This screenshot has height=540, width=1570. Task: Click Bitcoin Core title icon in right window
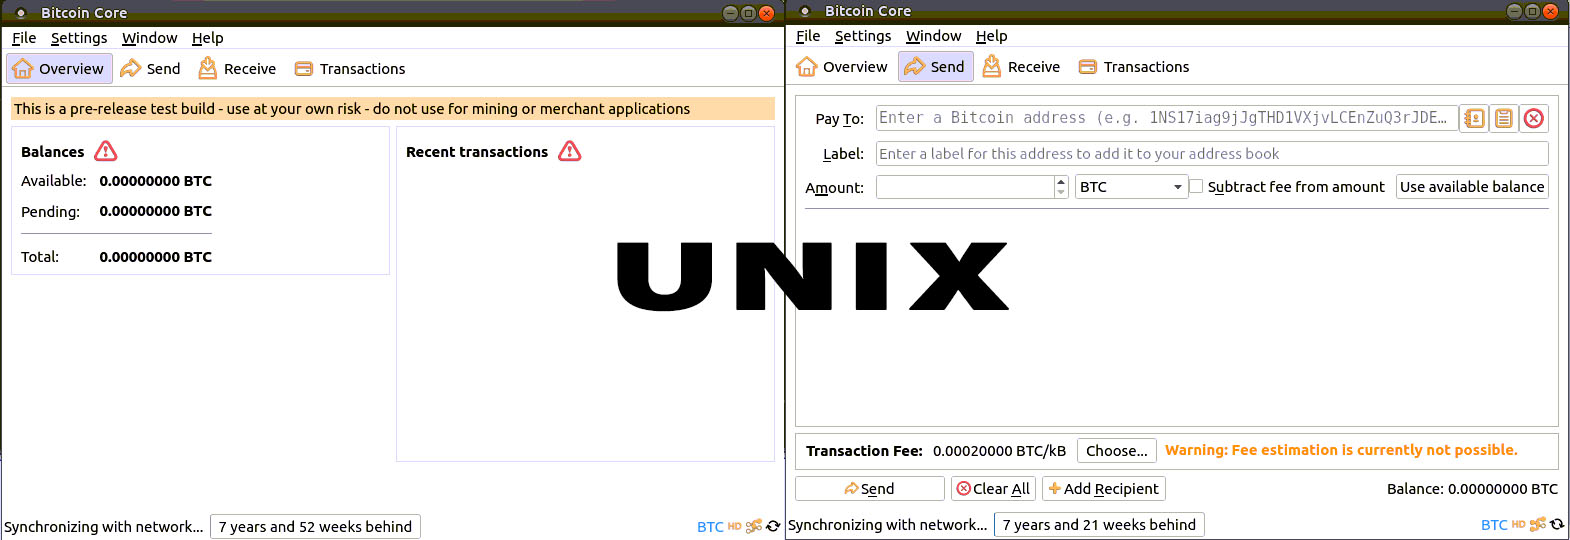(x=804, y=11)
